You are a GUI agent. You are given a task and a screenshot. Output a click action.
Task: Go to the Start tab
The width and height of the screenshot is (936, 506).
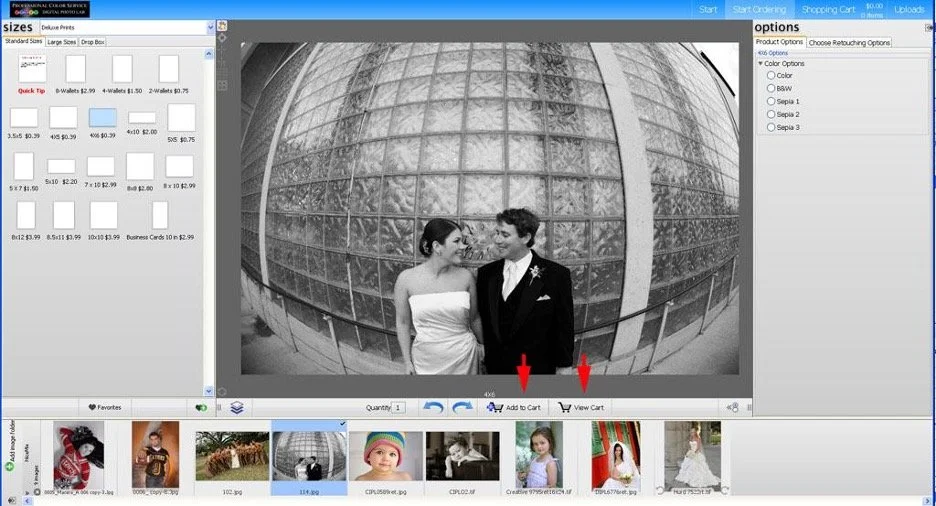coord(708,10)
